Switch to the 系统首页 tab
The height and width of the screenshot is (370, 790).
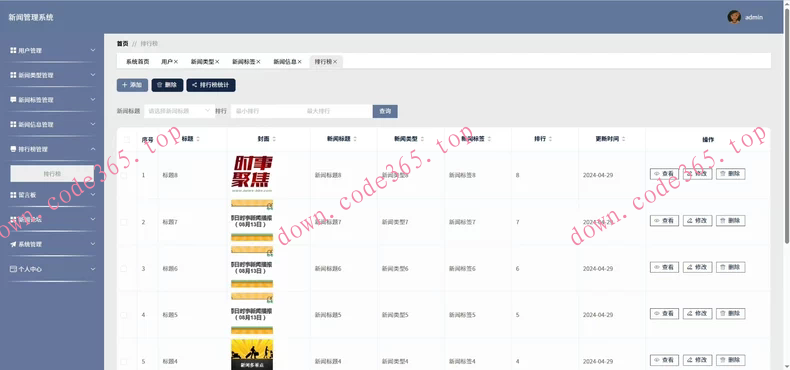(x=138, y=61)
